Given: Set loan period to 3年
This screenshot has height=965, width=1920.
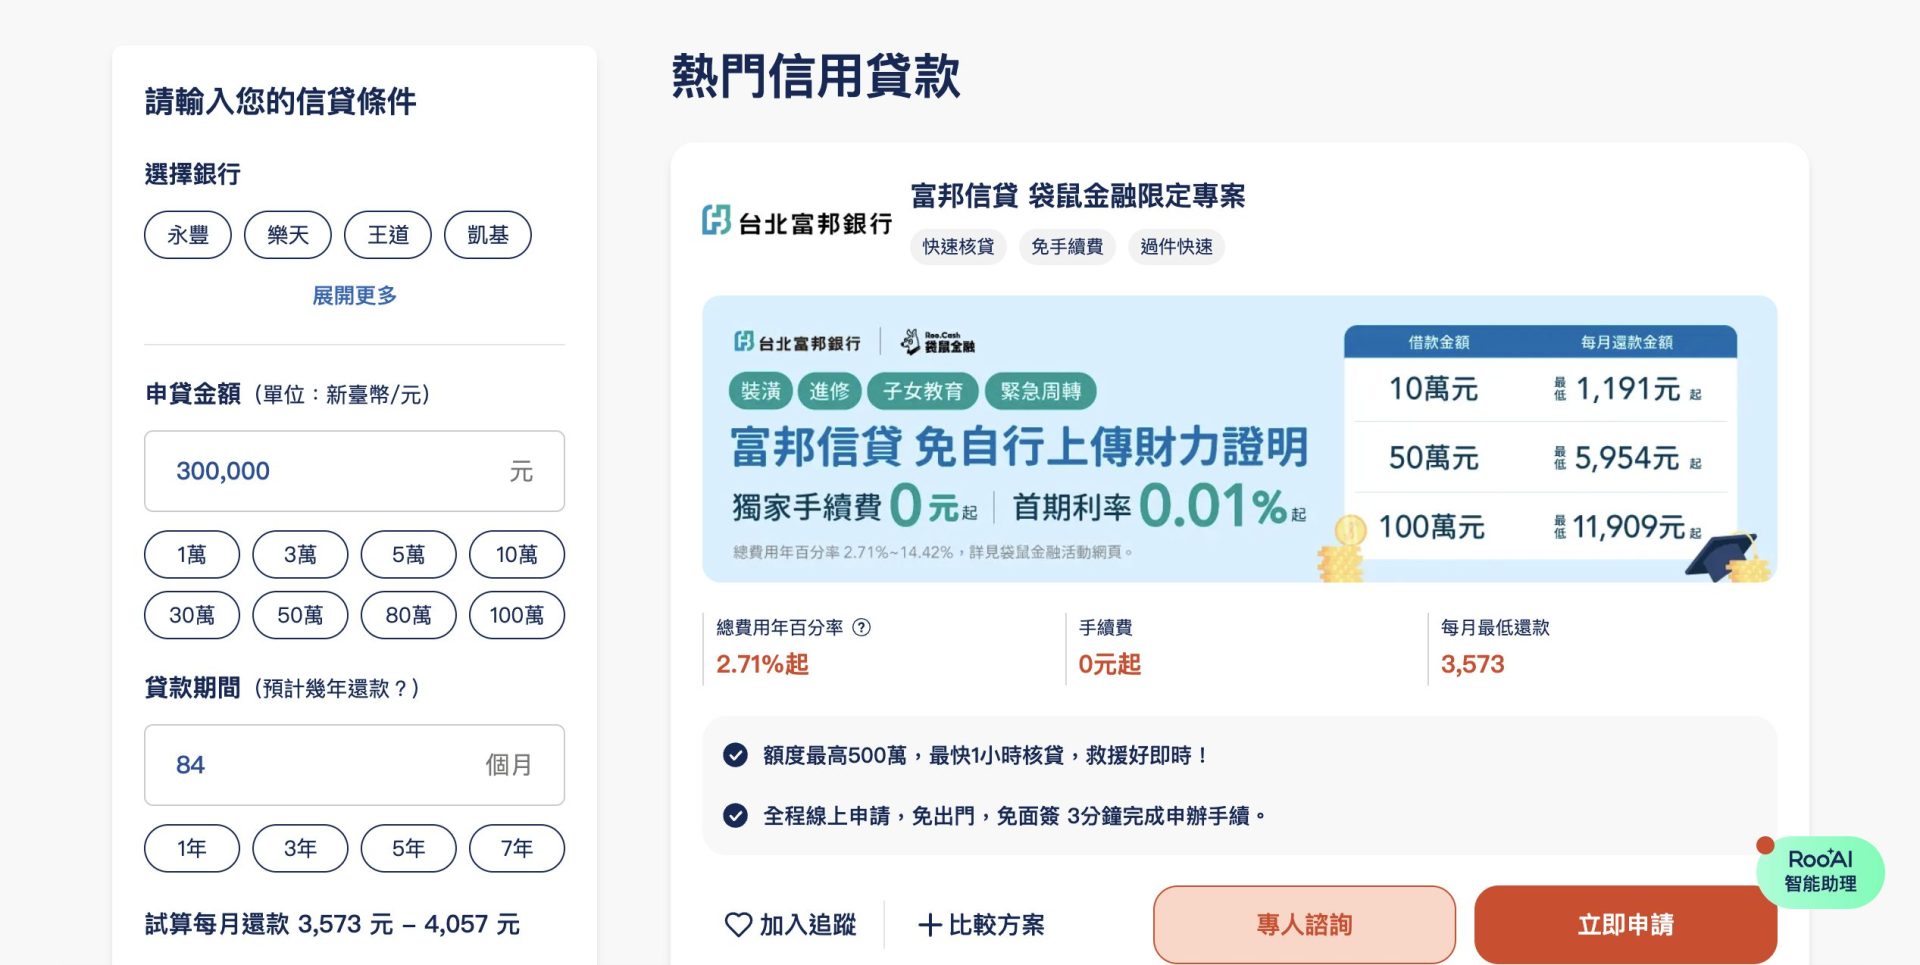Looking at the screenshot, I should (300, 848).
